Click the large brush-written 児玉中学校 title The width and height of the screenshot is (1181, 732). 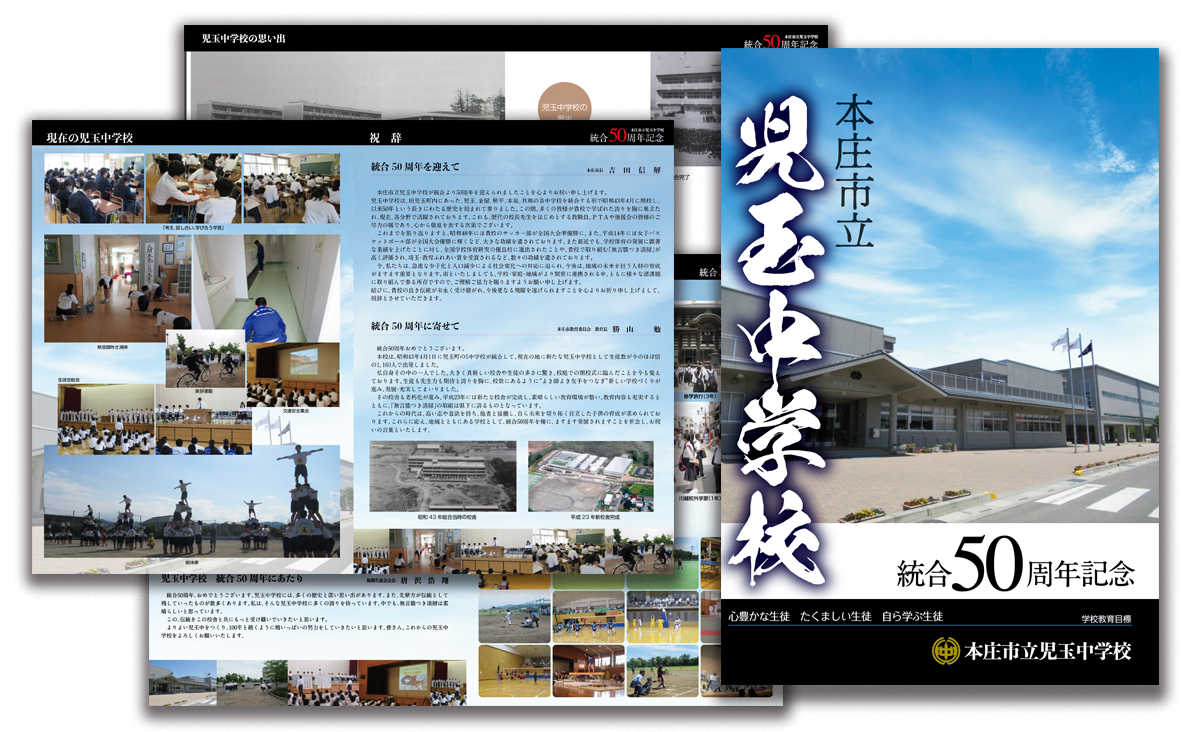[x=780, y=343]
